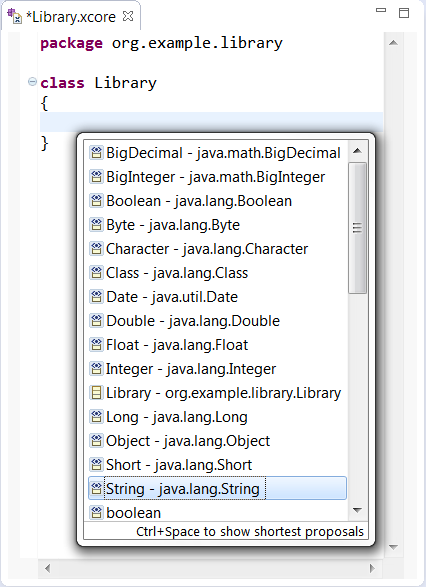Click the proposal list scrollbar thumb
426x587 pixels.
[357, 228]
